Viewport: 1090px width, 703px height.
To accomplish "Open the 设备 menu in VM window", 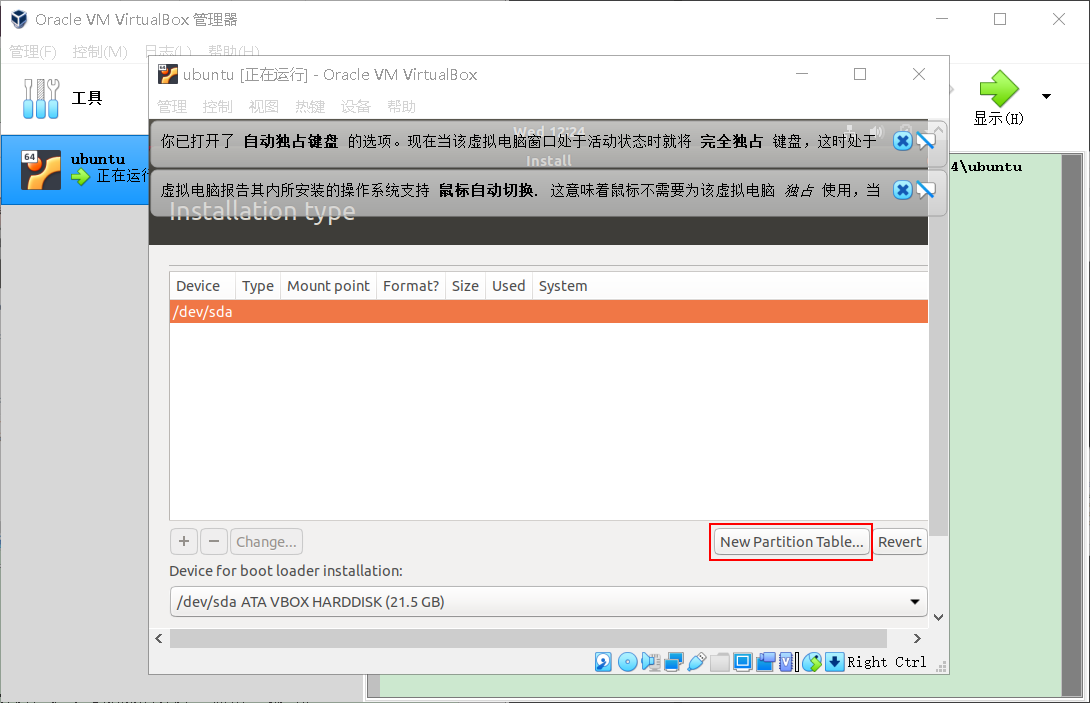I will click(x=356, y=106).
